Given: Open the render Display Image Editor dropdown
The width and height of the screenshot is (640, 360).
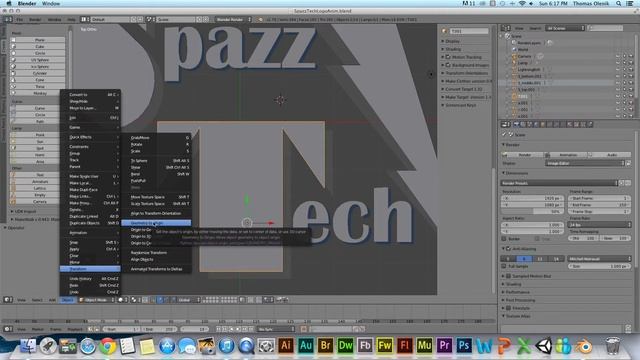Looking at the screenshot, I should [x=585, y=163].
